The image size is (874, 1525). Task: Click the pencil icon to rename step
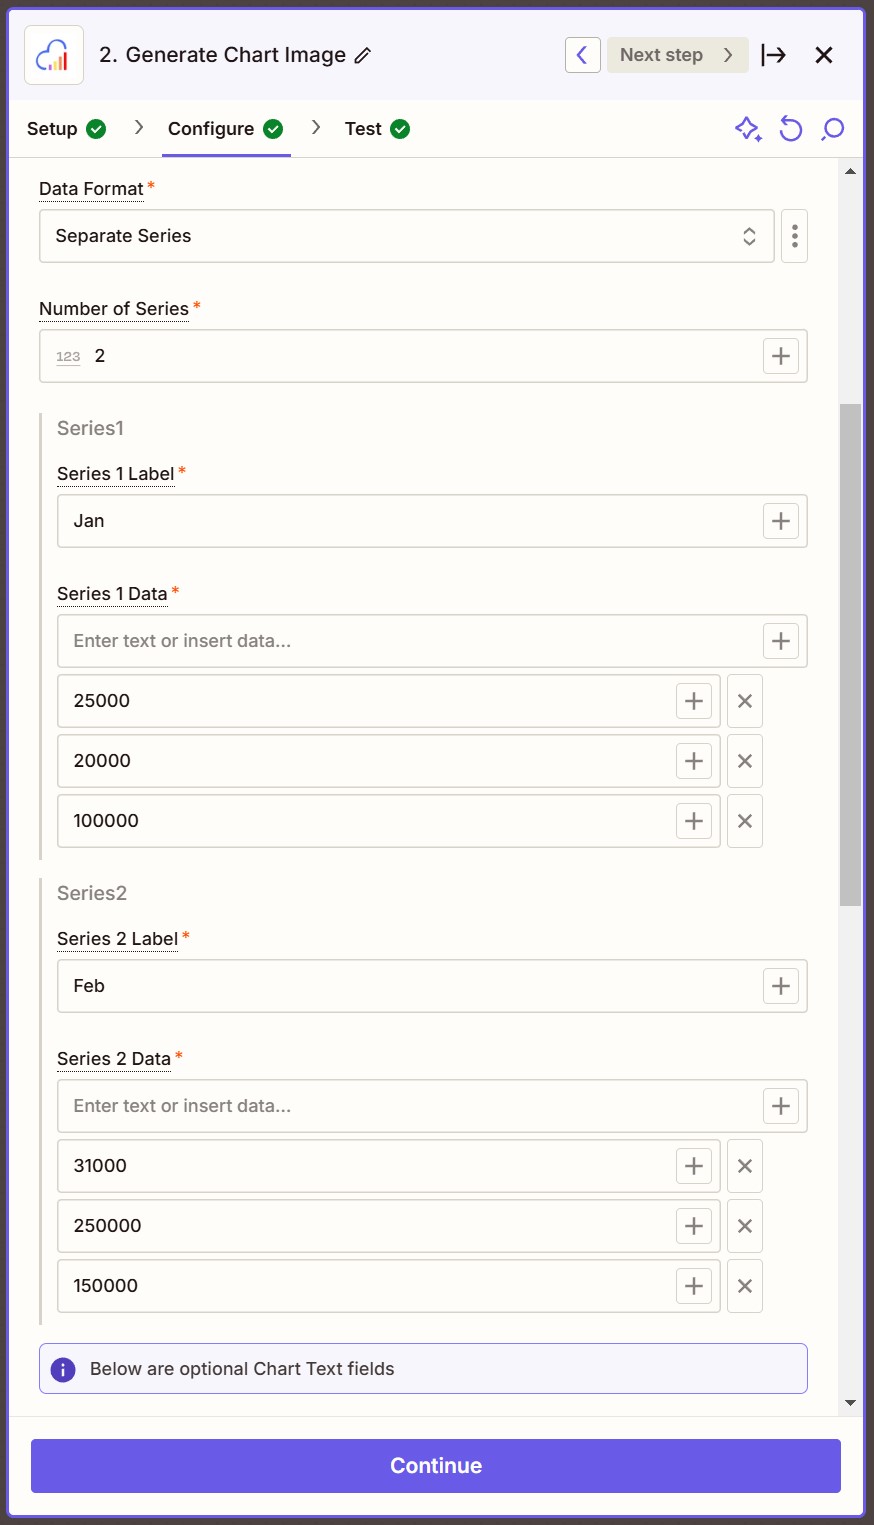click(363, 56)
